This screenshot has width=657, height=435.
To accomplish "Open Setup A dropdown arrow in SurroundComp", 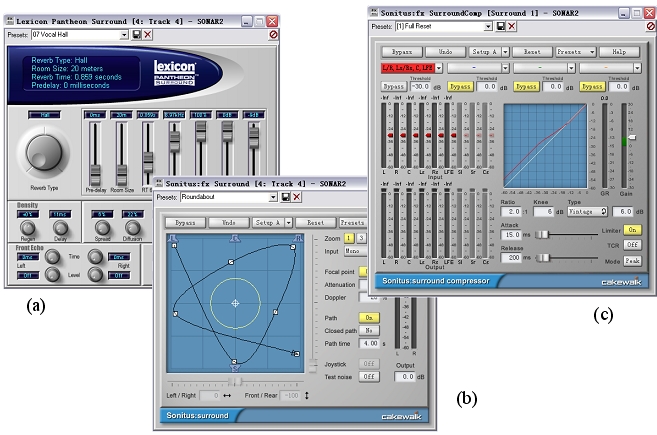I will click(x=505, y=52).
